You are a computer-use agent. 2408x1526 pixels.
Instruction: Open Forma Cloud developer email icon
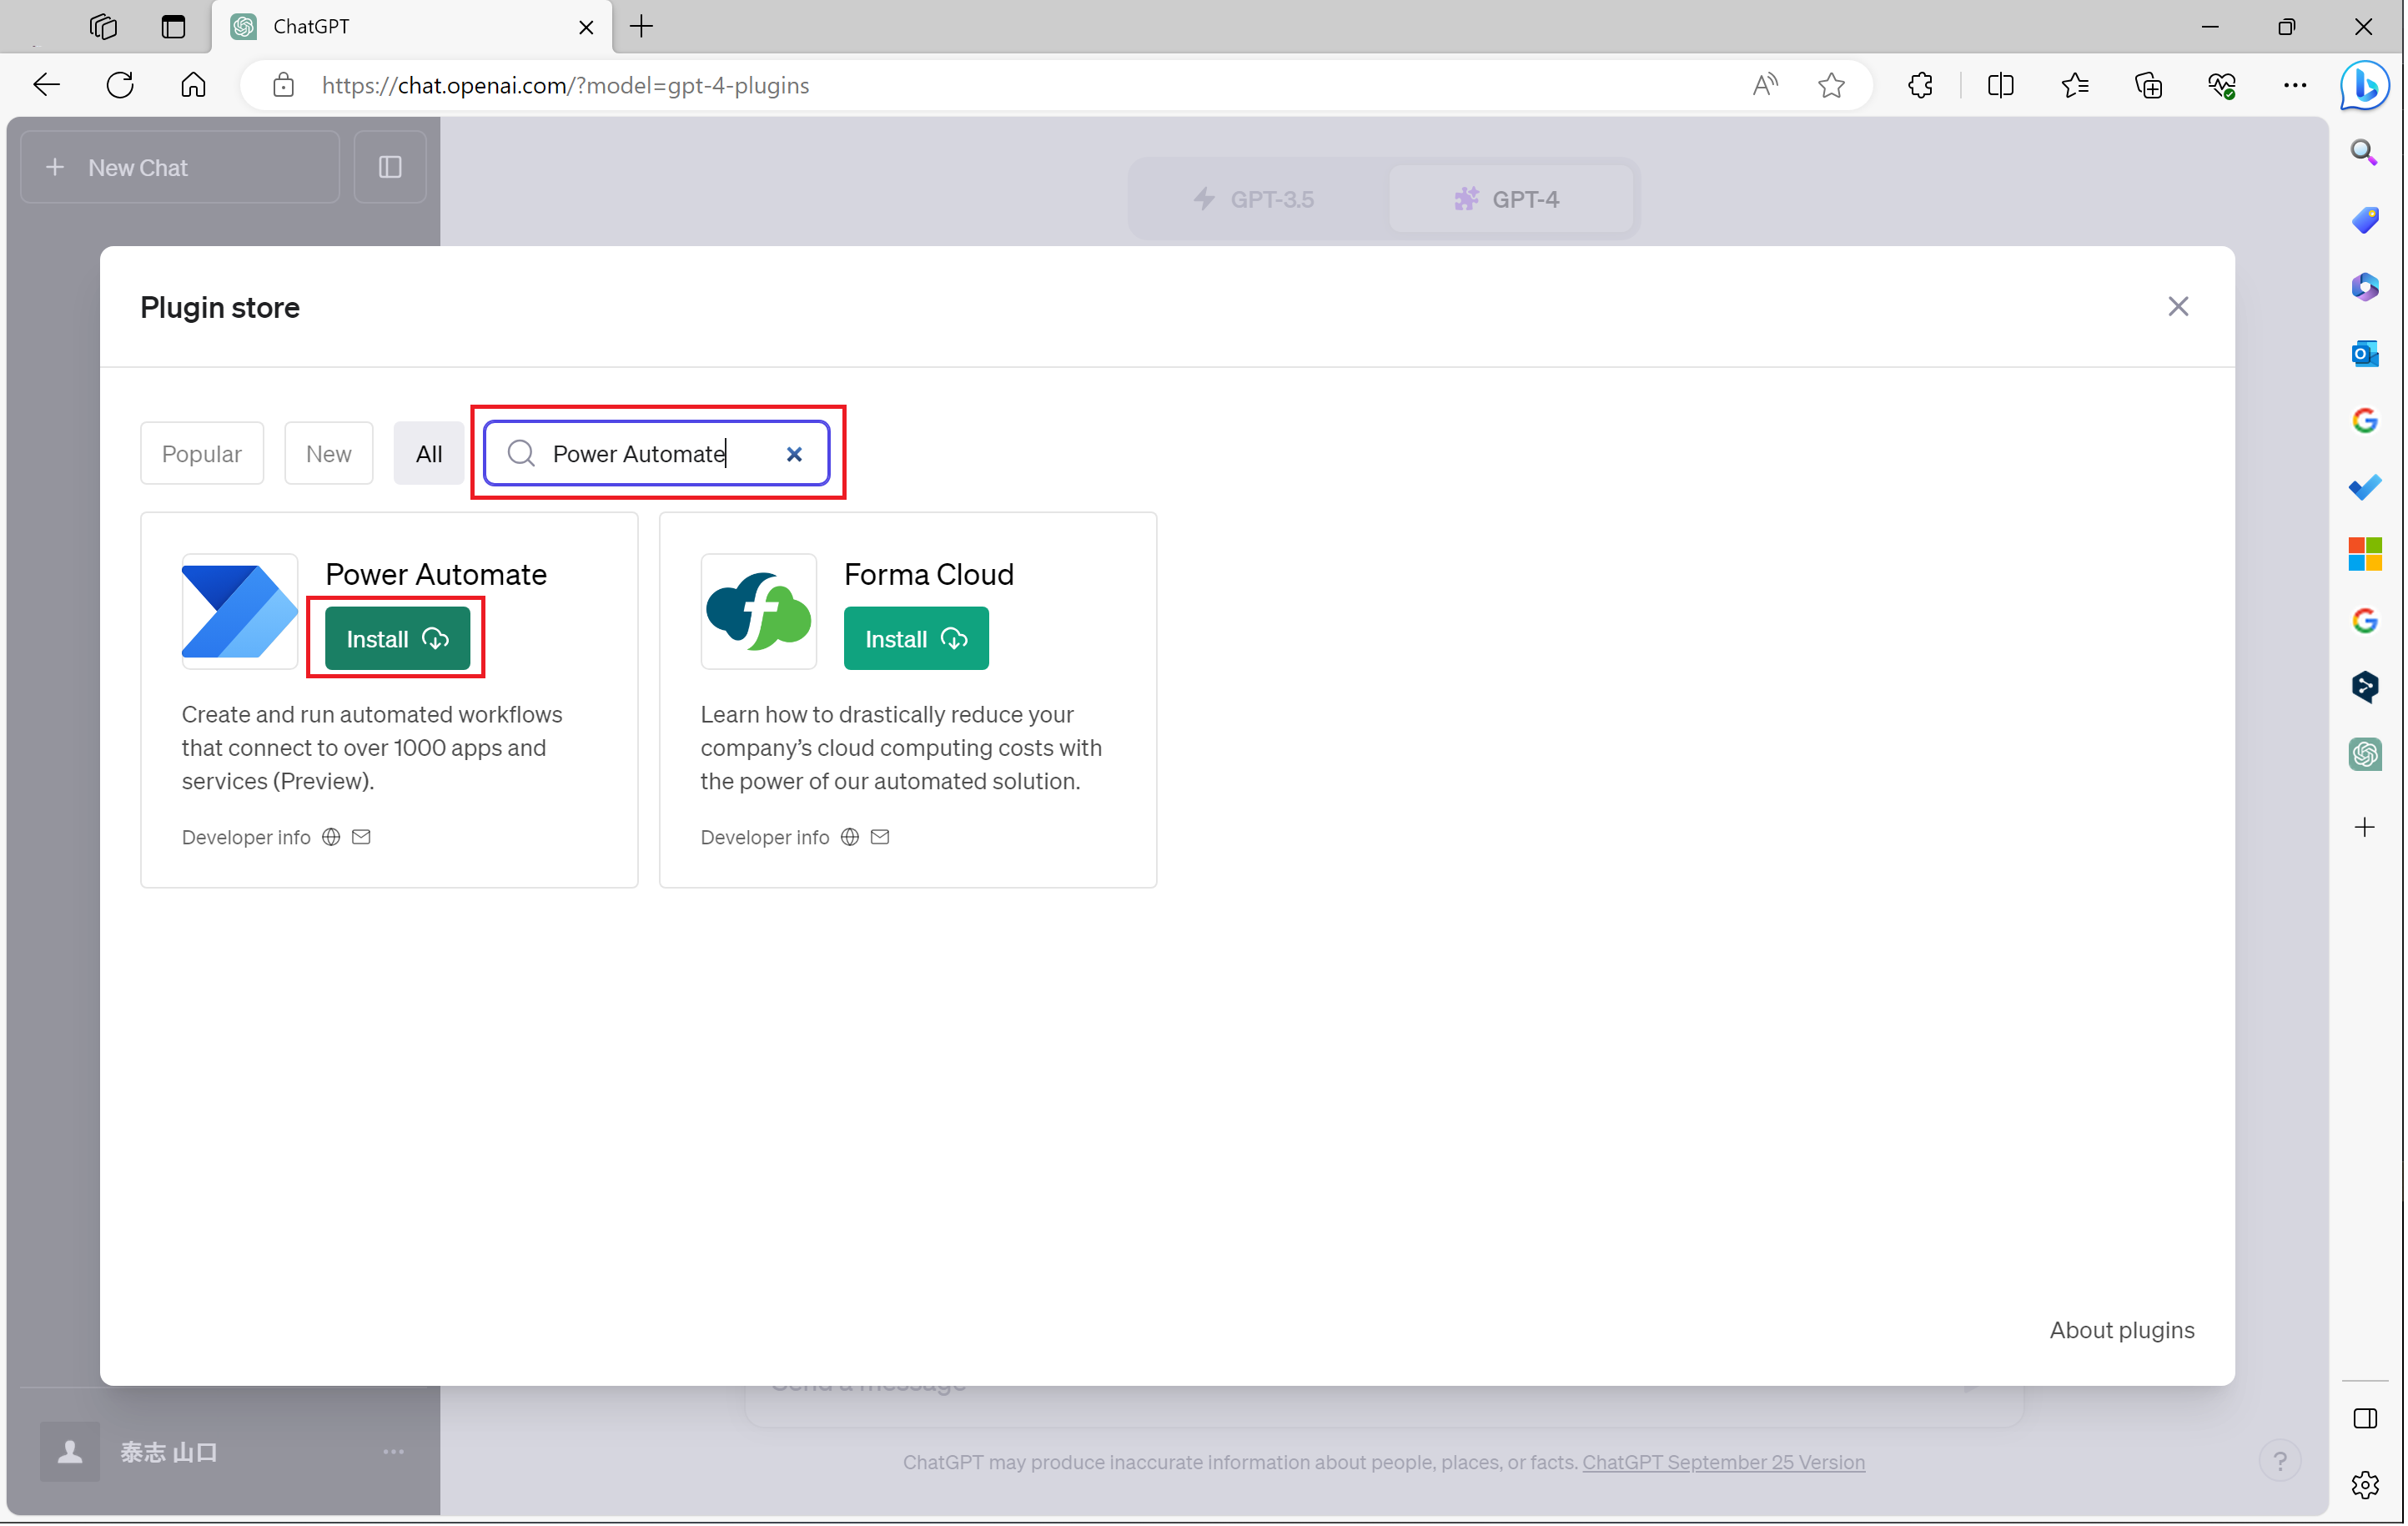(x=880, y=837)
